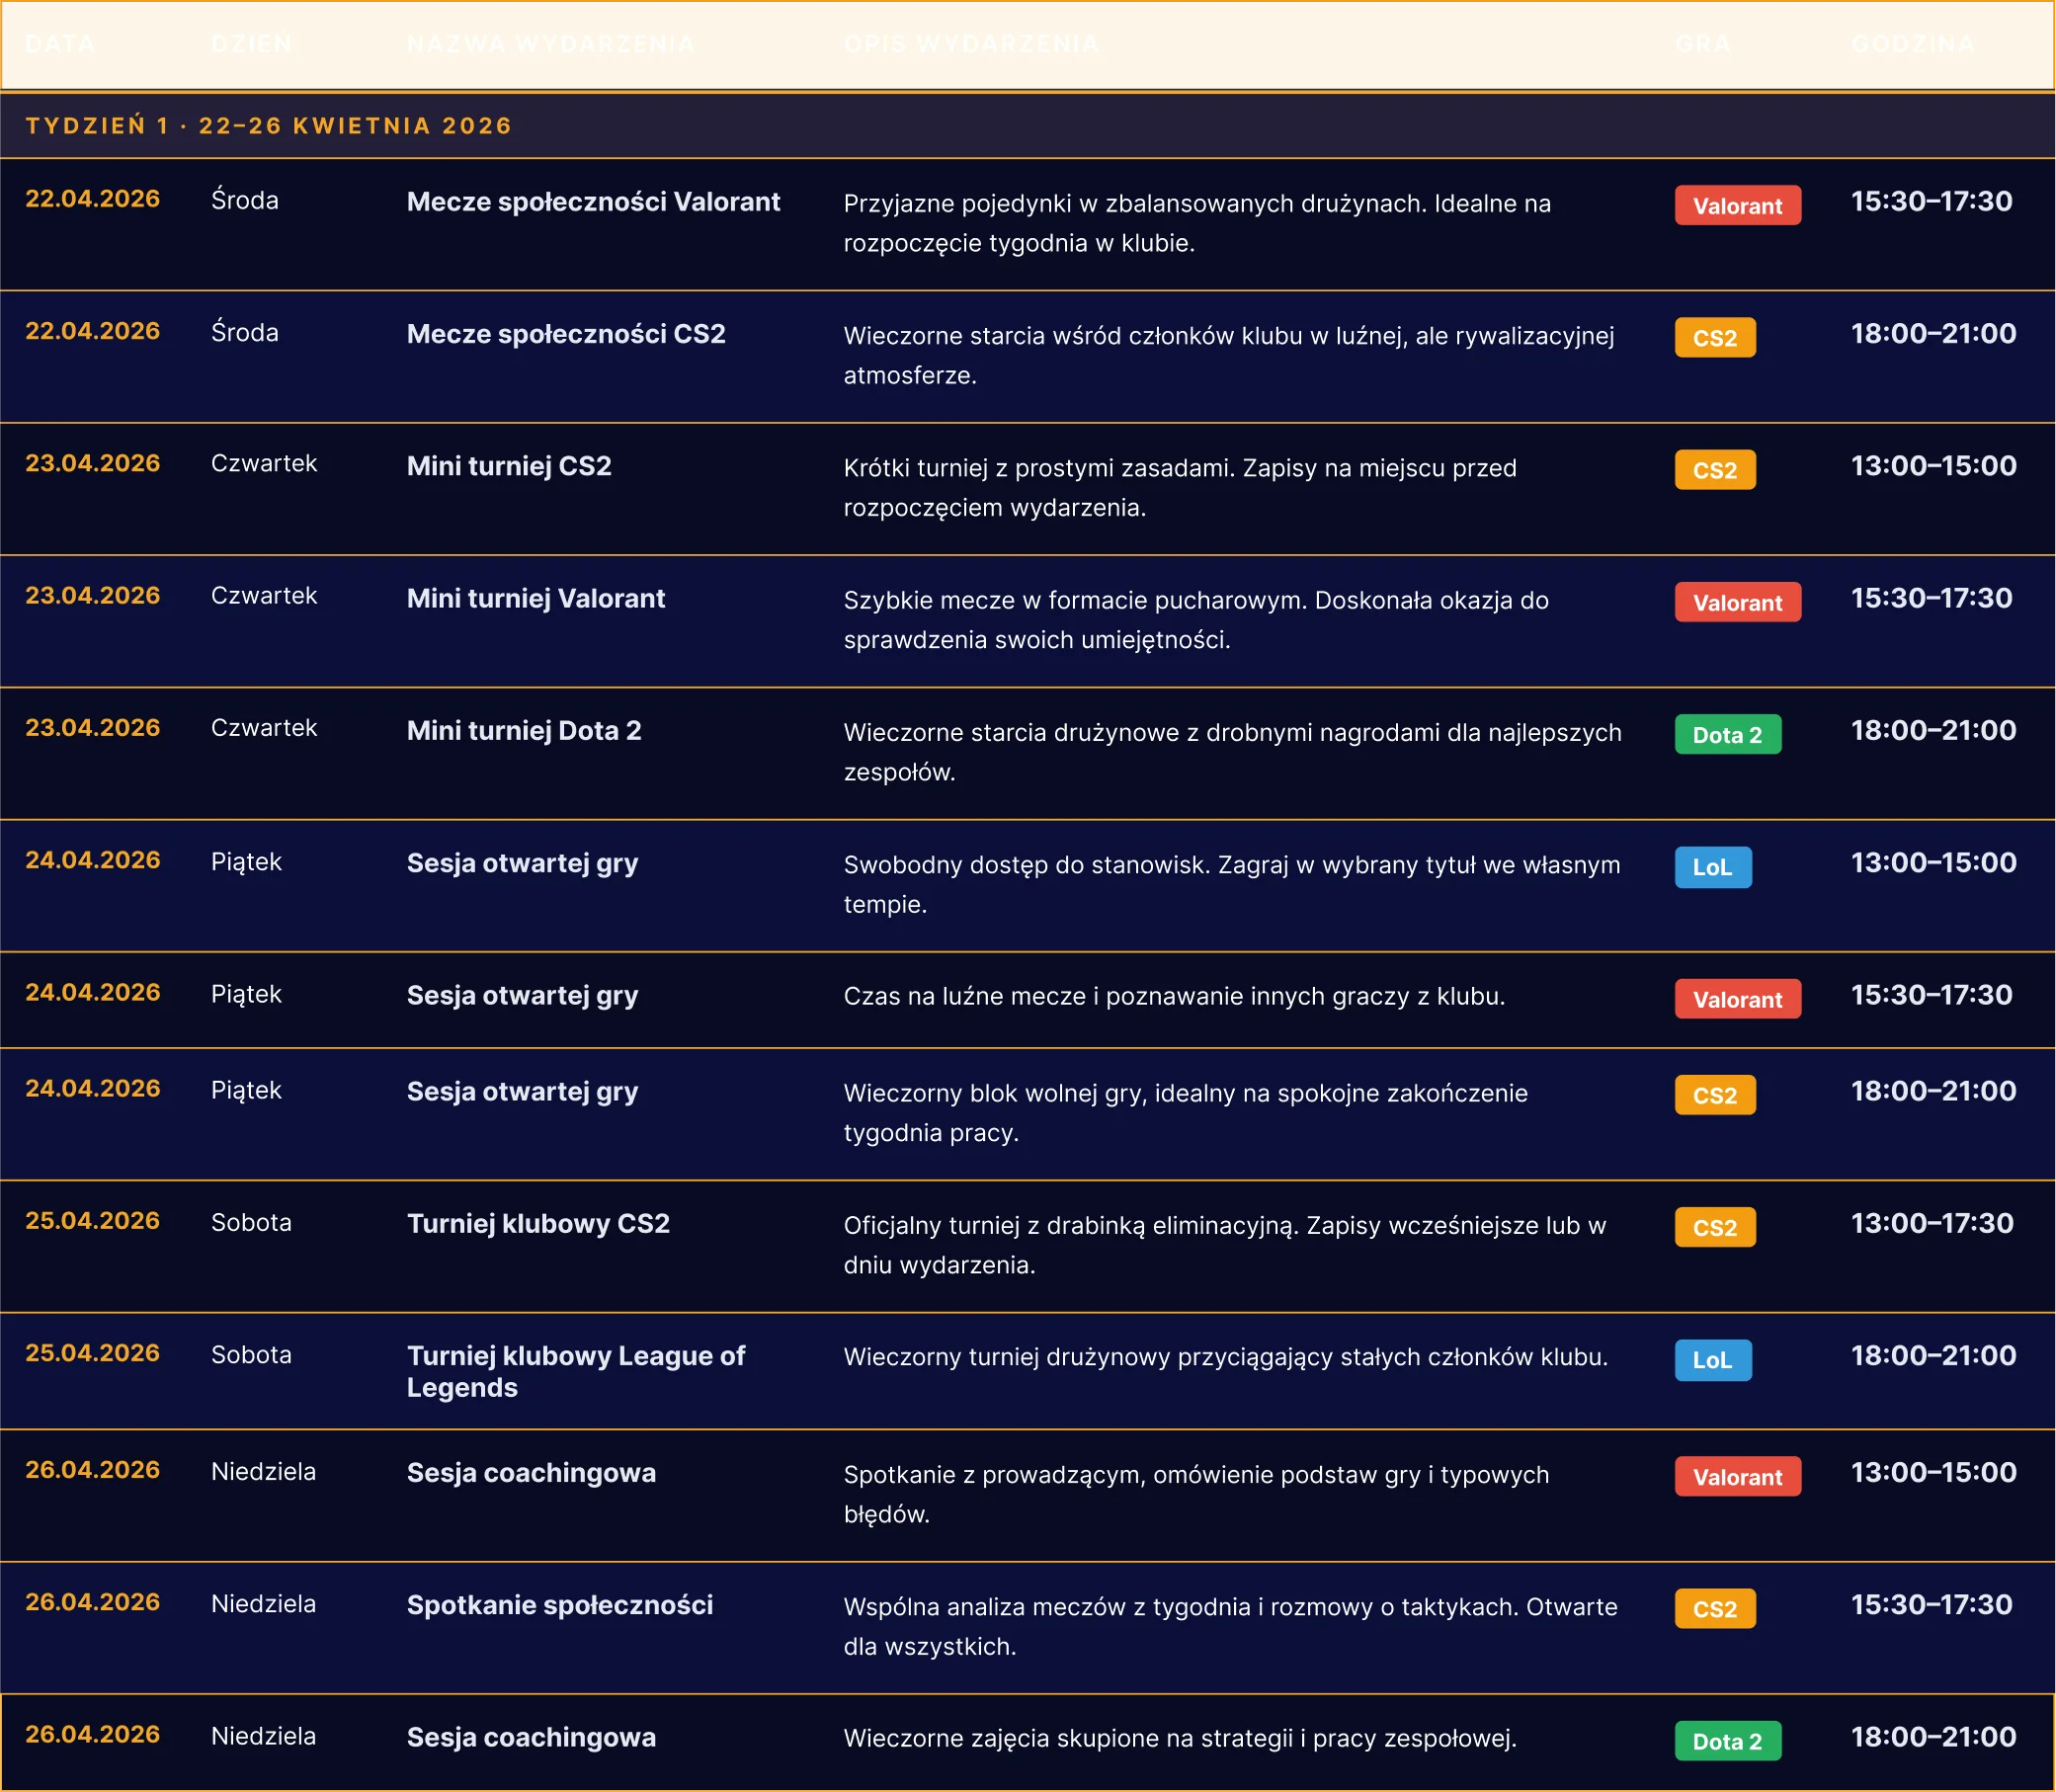Click Dota 2 badge in 'Mini turniej Dota 2' row

1728,734
